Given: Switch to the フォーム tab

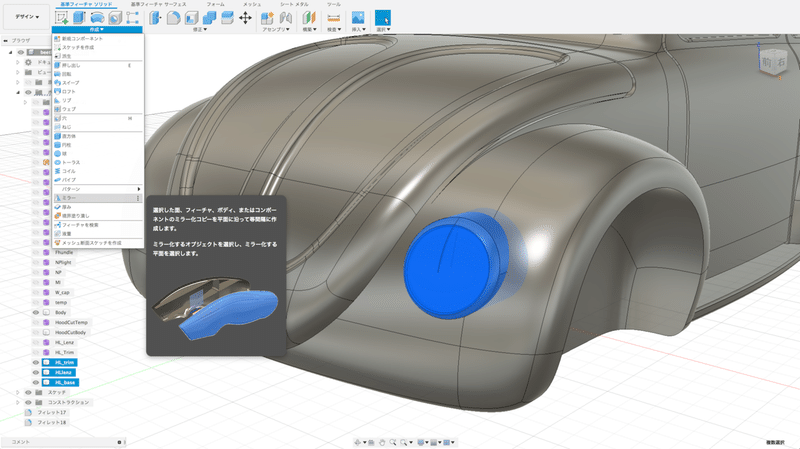Looking at the screenshot, I should (x=215, y=4).
